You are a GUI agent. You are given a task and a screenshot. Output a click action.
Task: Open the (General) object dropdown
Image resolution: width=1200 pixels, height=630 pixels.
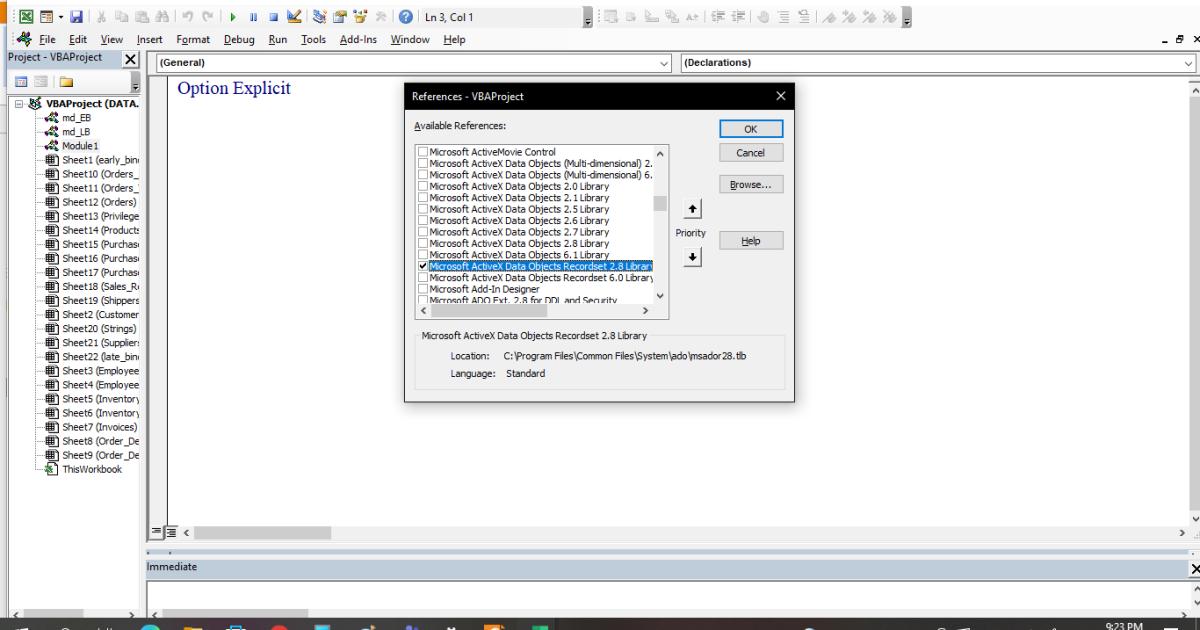click(663, 64)
